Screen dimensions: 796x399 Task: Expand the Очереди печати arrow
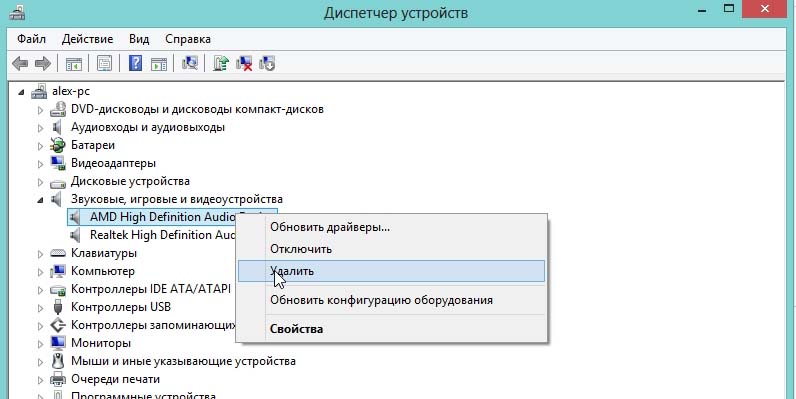[41, 380]
